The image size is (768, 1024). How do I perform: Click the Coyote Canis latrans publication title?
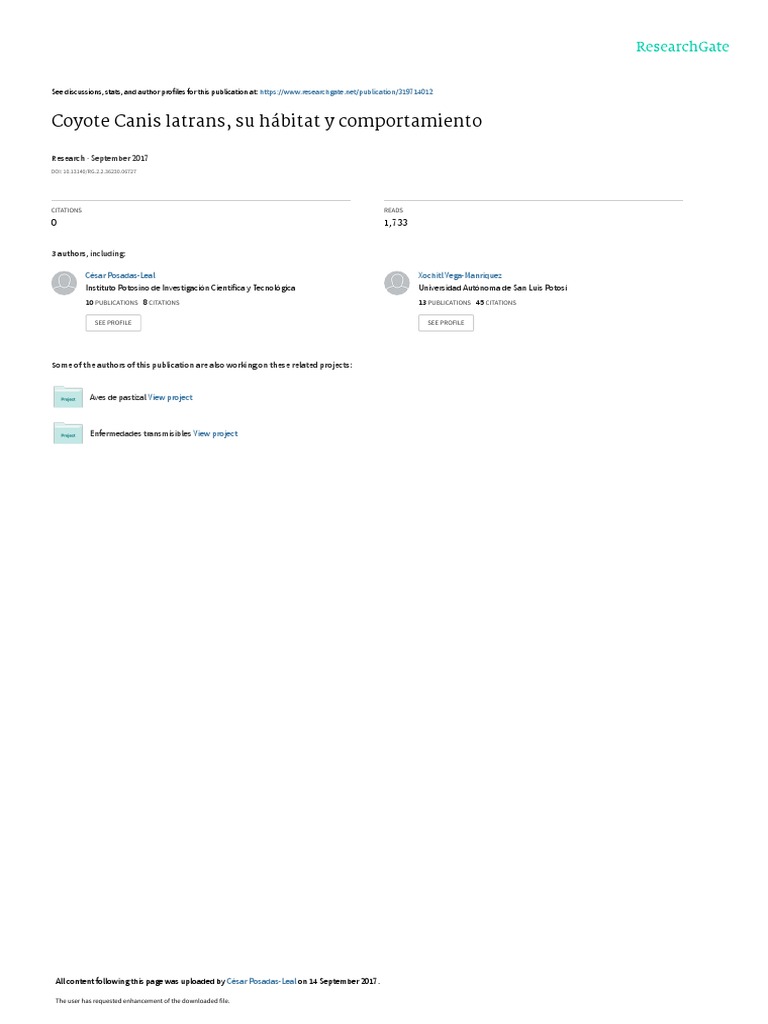(x=266, y=121)
